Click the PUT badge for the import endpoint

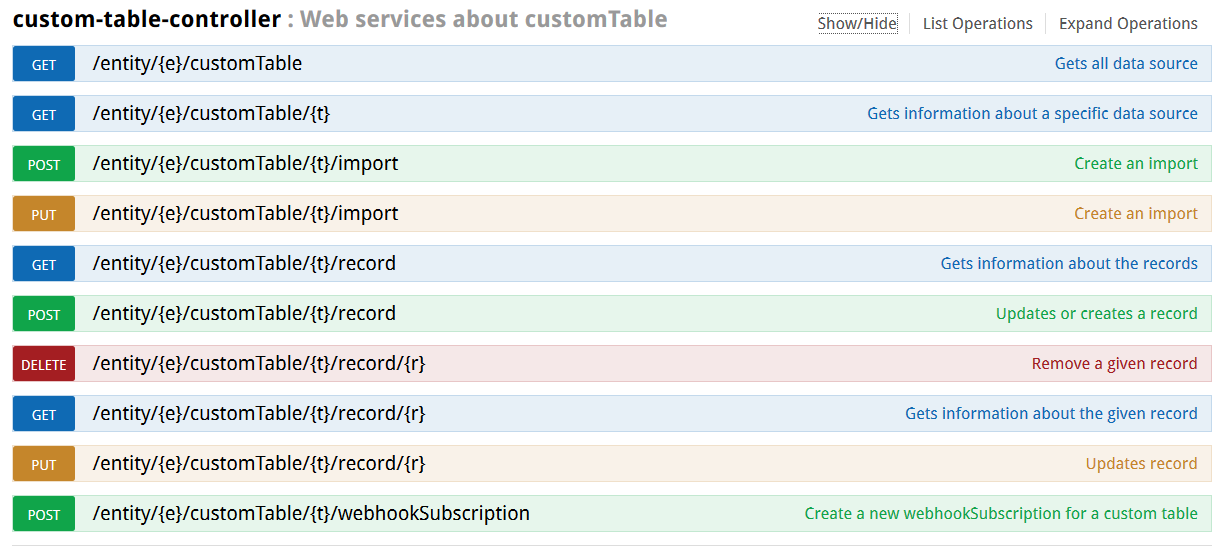pyautogui.click(x=44, y=214)
